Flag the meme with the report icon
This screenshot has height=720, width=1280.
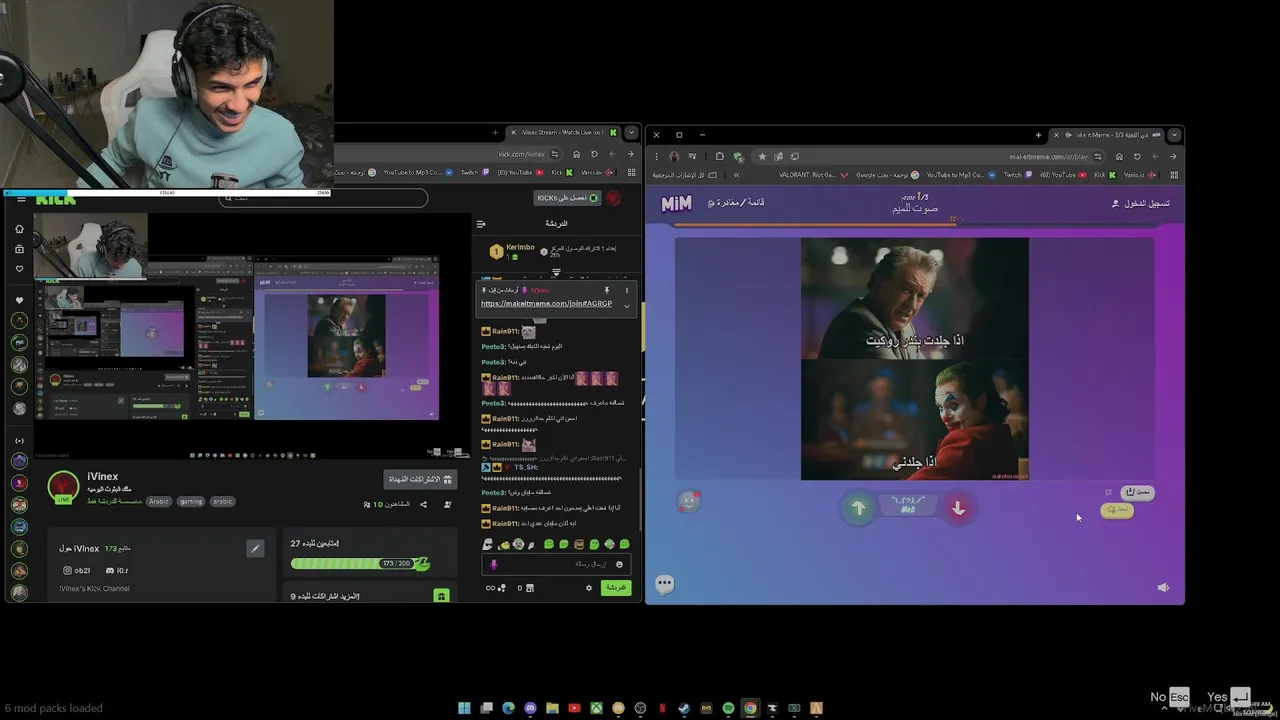1108,492
